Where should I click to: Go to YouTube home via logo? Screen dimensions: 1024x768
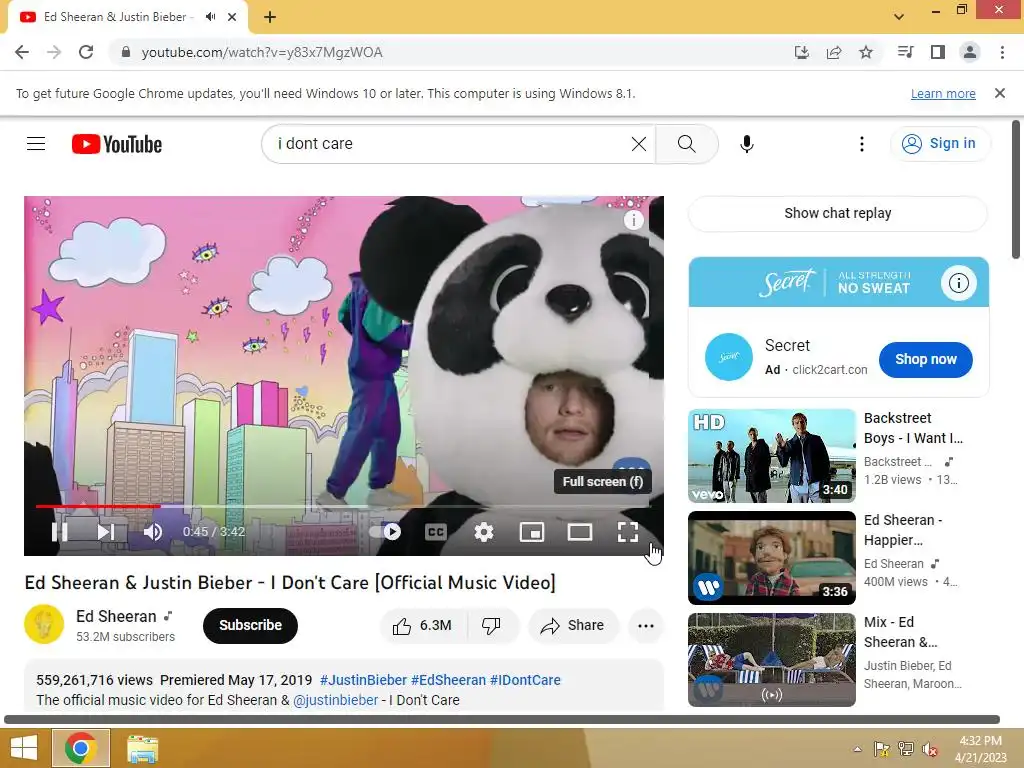pyautogui.click(x=117, y=144)
